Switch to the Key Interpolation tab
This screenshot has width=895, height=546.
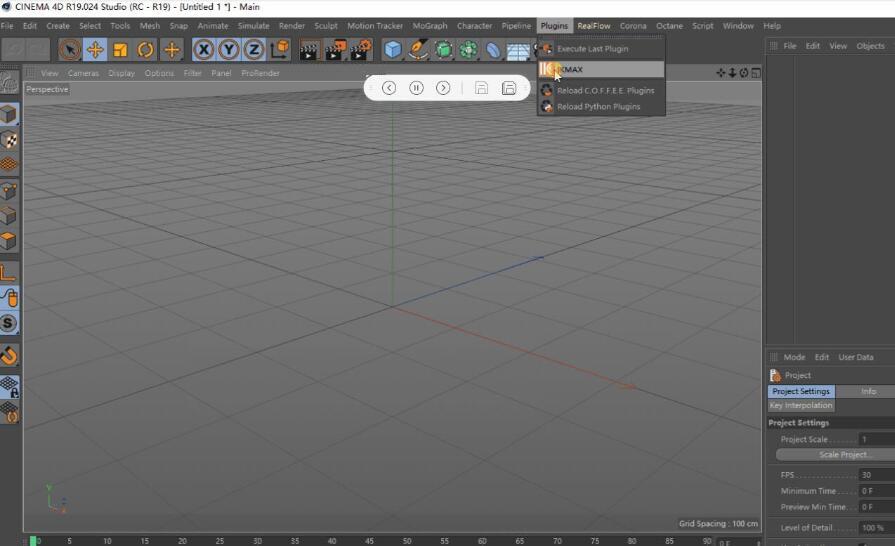coord(801,406)
